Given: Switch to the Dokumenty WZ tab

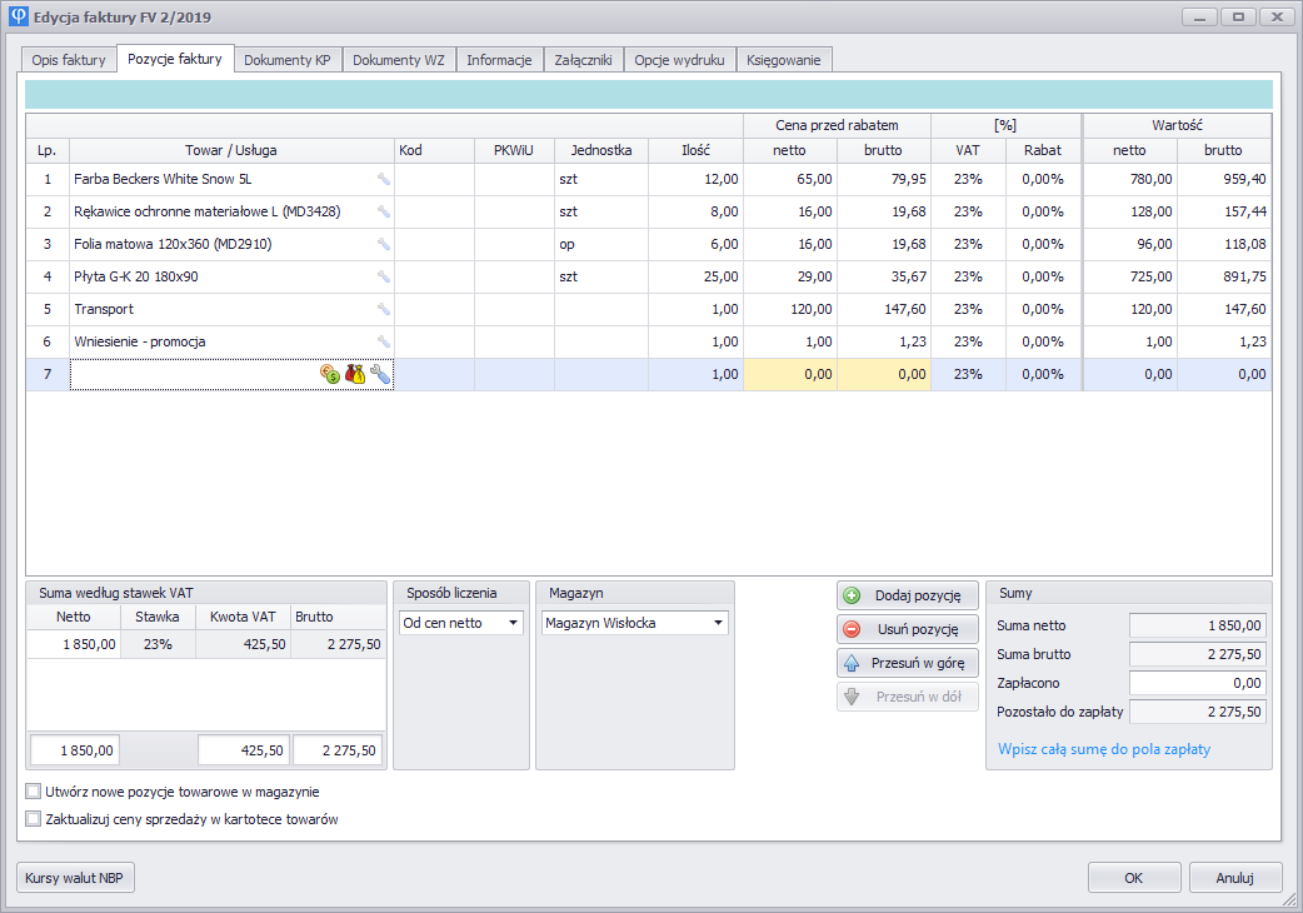Looking at the screenshot, I should point(399,60).
